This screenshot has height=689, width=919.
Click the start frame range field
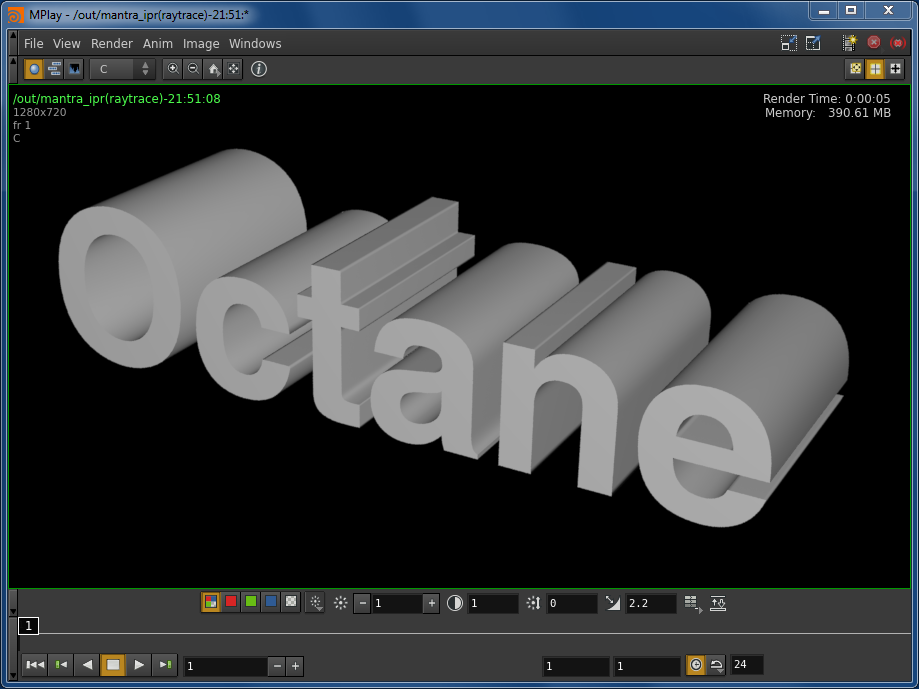(x=576, y=666)
